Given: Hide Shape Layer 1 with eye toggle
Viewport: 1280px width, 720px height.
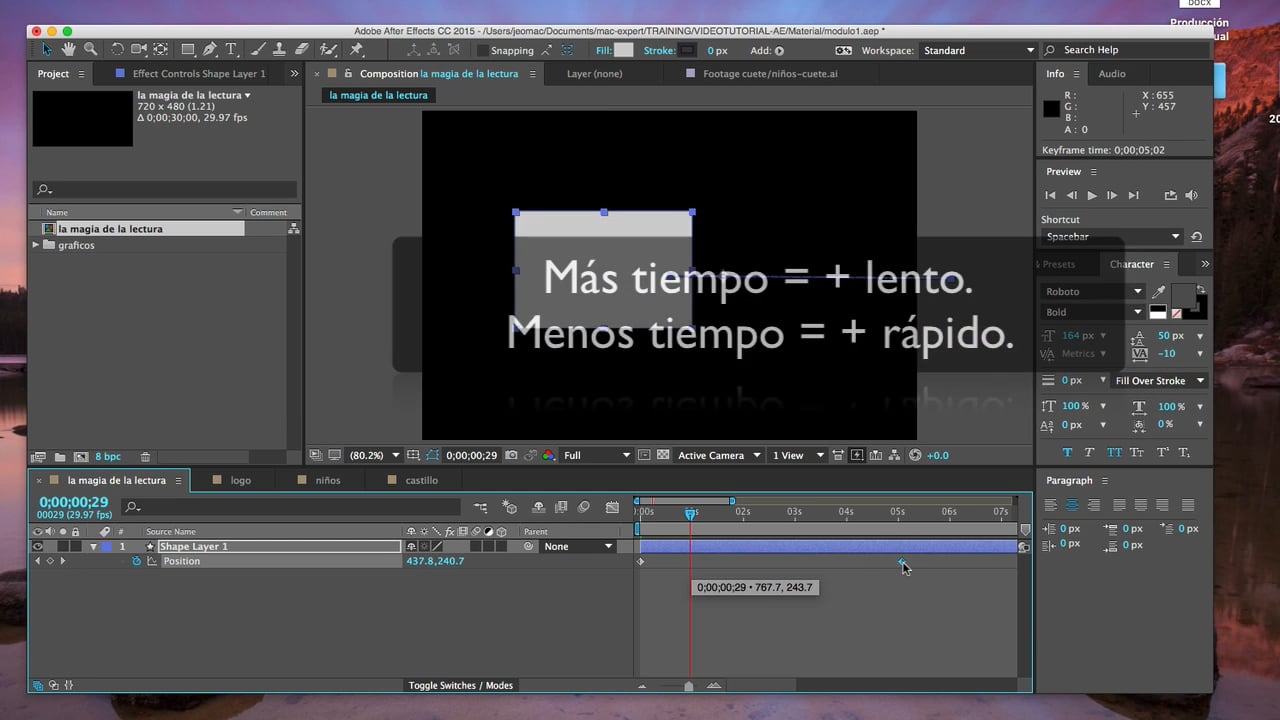Looking at the screenshot, I should pyautogui.click(x=37, y=547).
